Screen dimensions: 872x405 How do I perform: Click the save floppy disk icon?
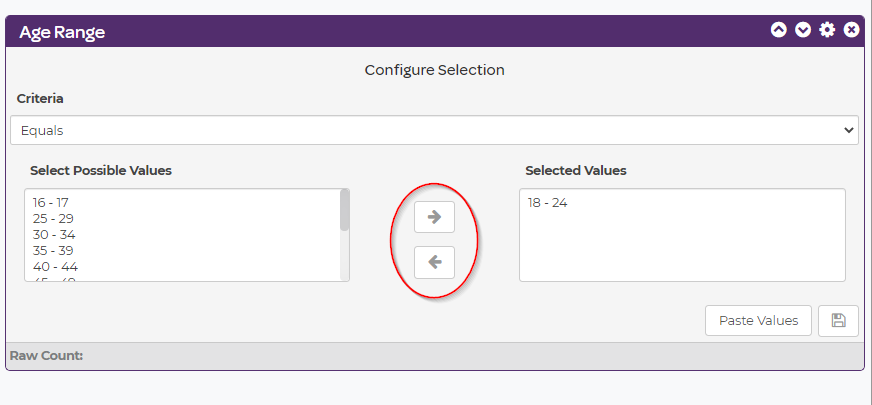coord(838,321)
